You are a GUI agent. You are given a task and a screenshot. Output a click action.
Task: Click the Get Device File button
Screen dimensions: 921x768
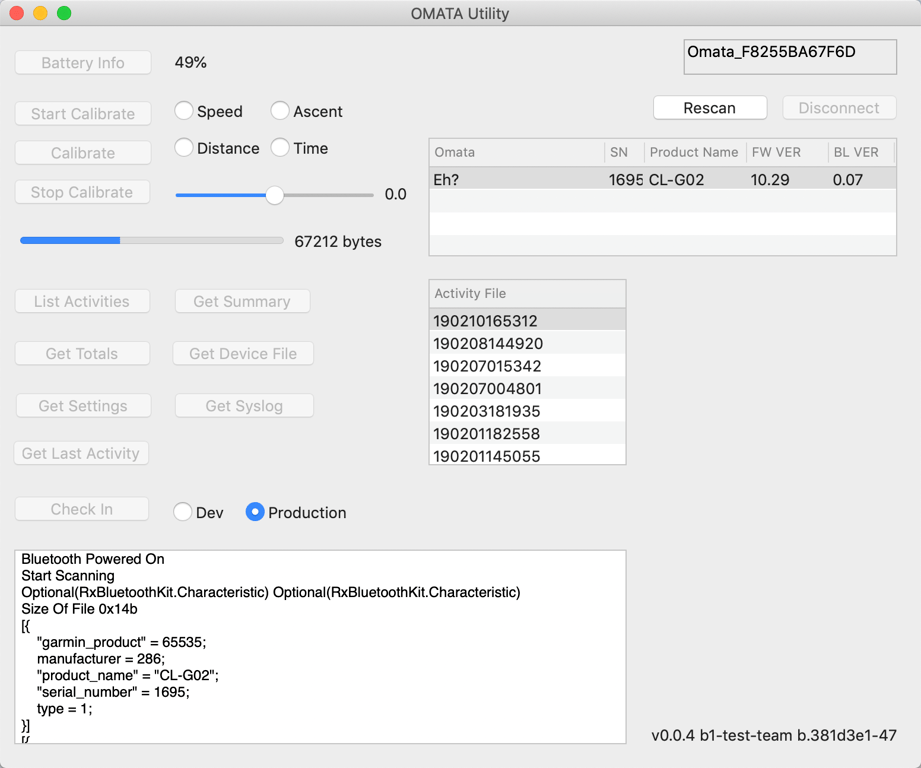[243, 353]
